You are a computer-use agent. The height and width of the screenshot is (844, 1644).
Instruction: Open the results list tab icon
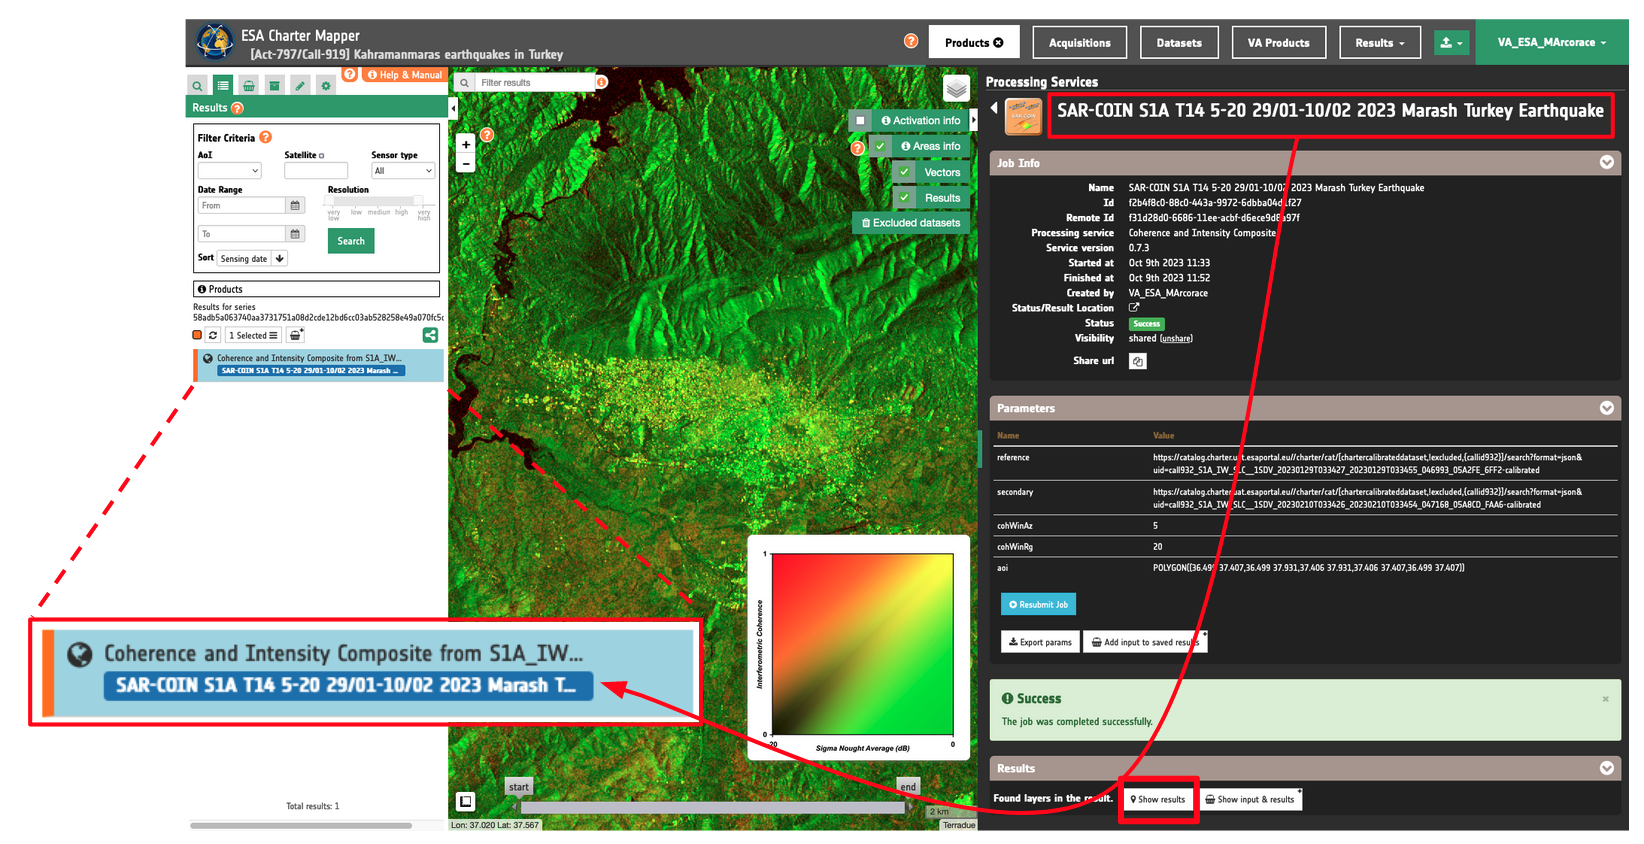point(223,86)
